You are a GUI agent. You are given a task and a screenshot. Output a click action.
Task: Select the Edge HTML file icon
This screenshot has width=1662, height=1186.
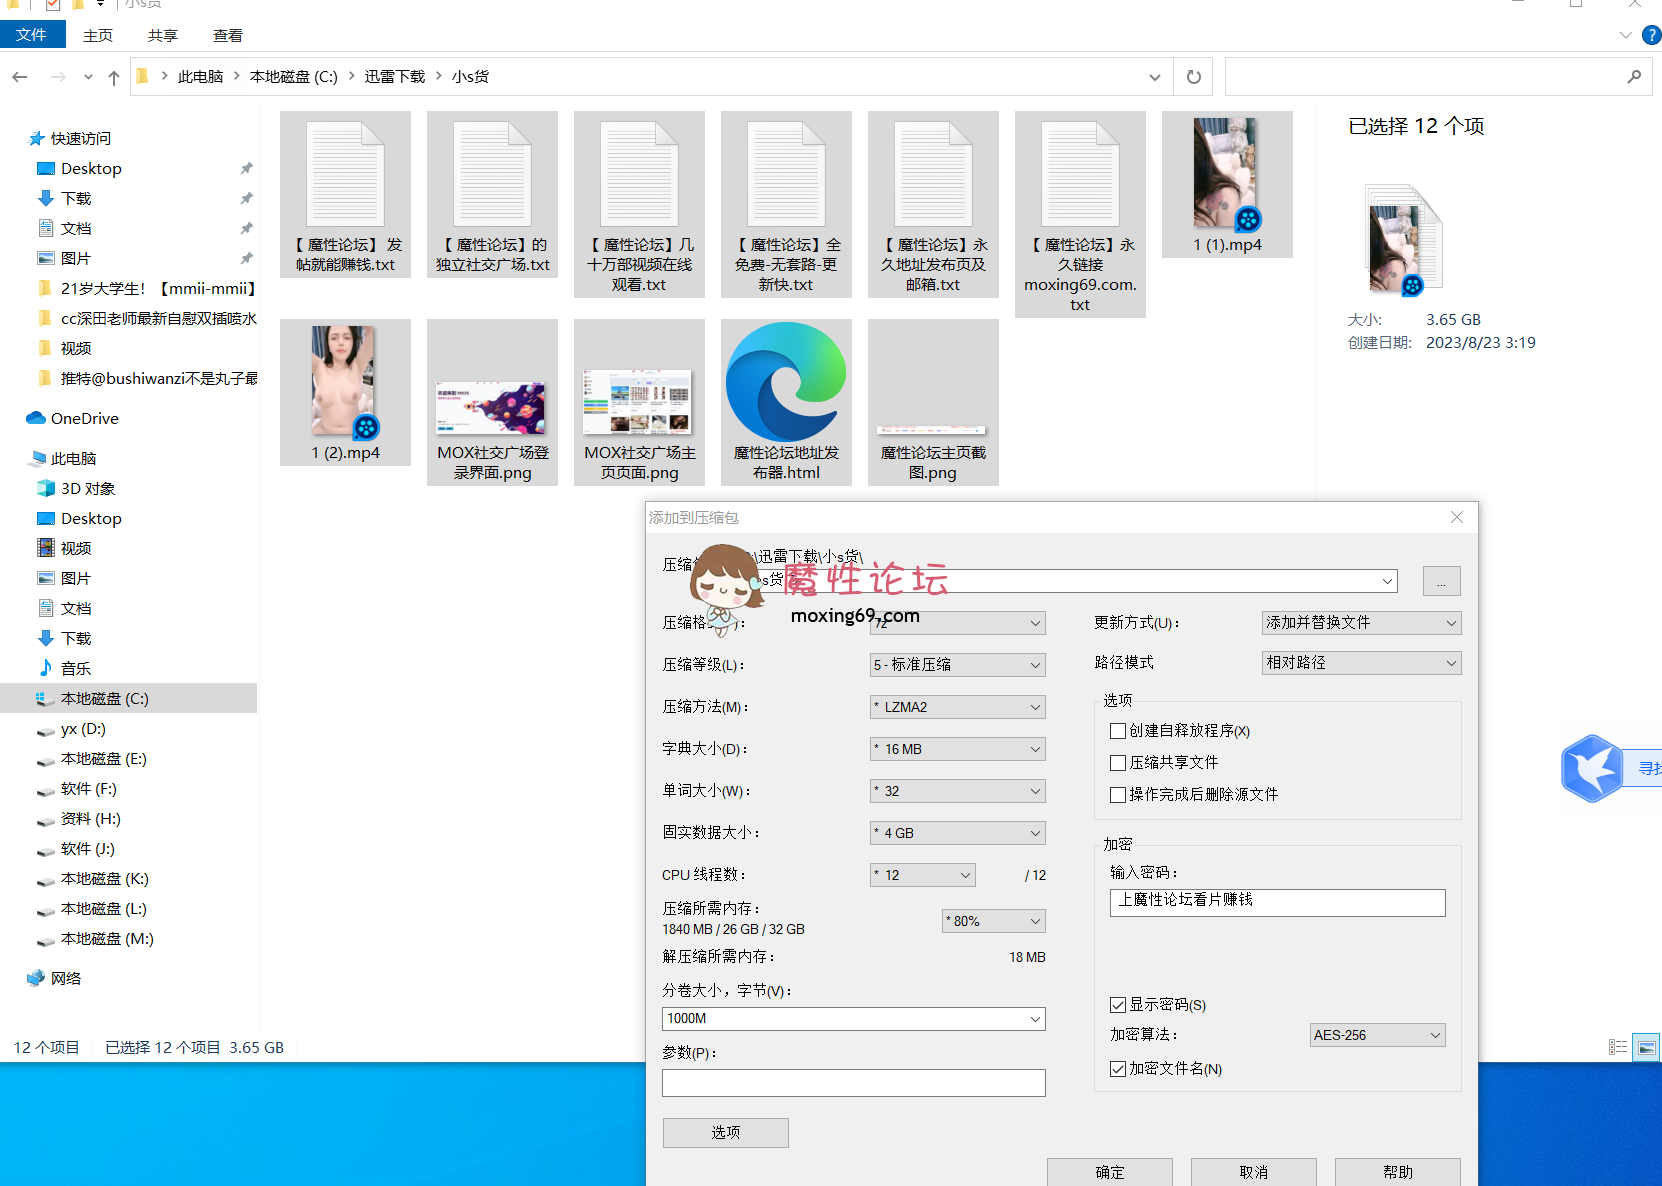(x=786, y=383)
